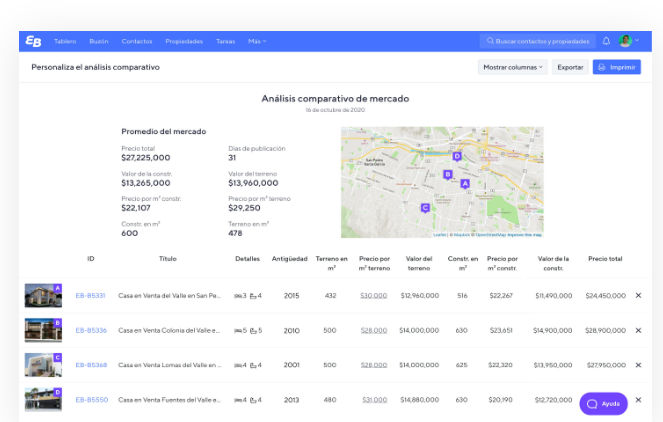Open property link EB-B5550
This screenshot has width=663, height=422.
(92, 400)
